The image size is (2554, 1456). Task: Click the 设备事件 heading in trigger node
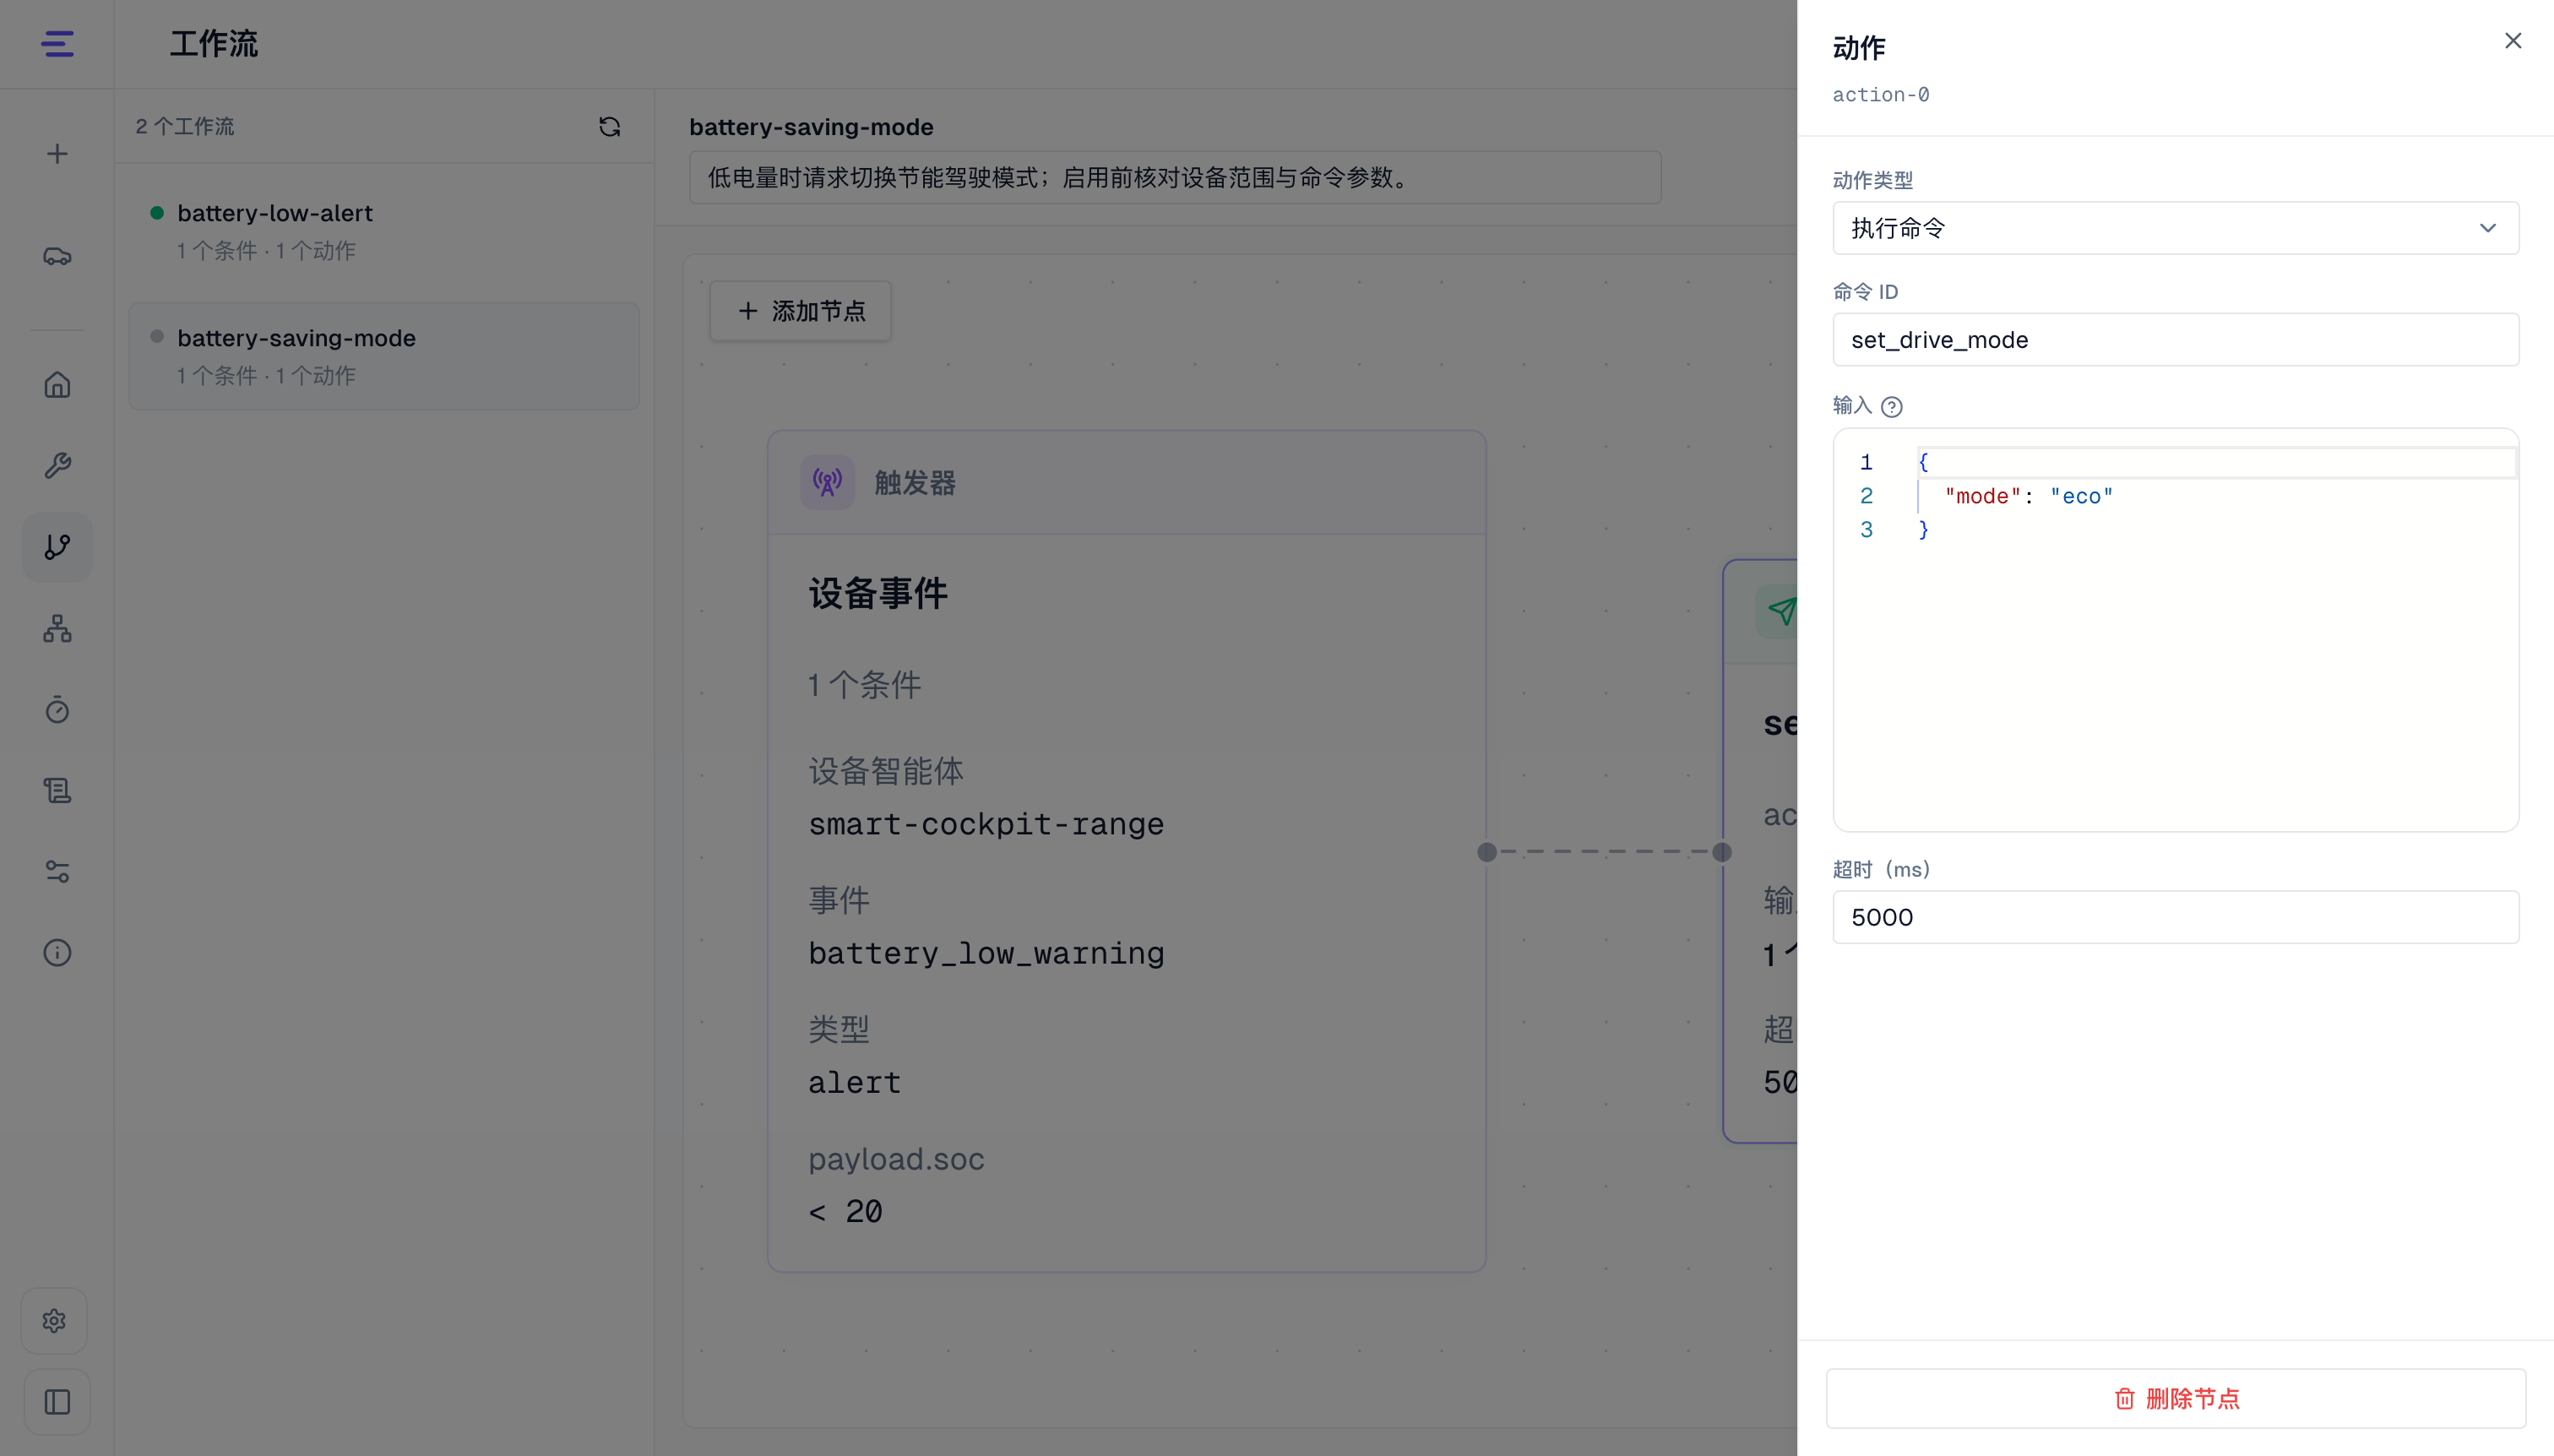[878, 594]
